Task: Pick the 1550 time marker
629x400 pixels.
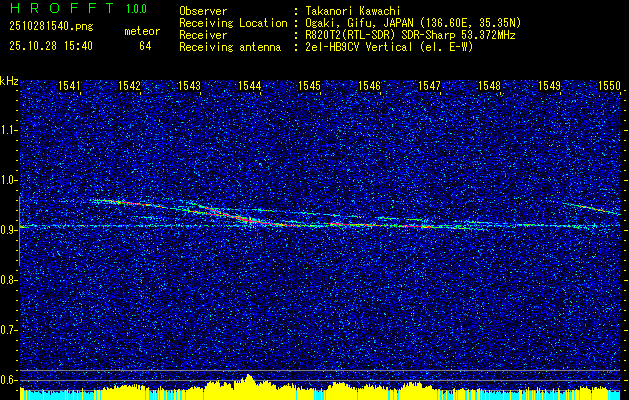Action: (609, 87)
